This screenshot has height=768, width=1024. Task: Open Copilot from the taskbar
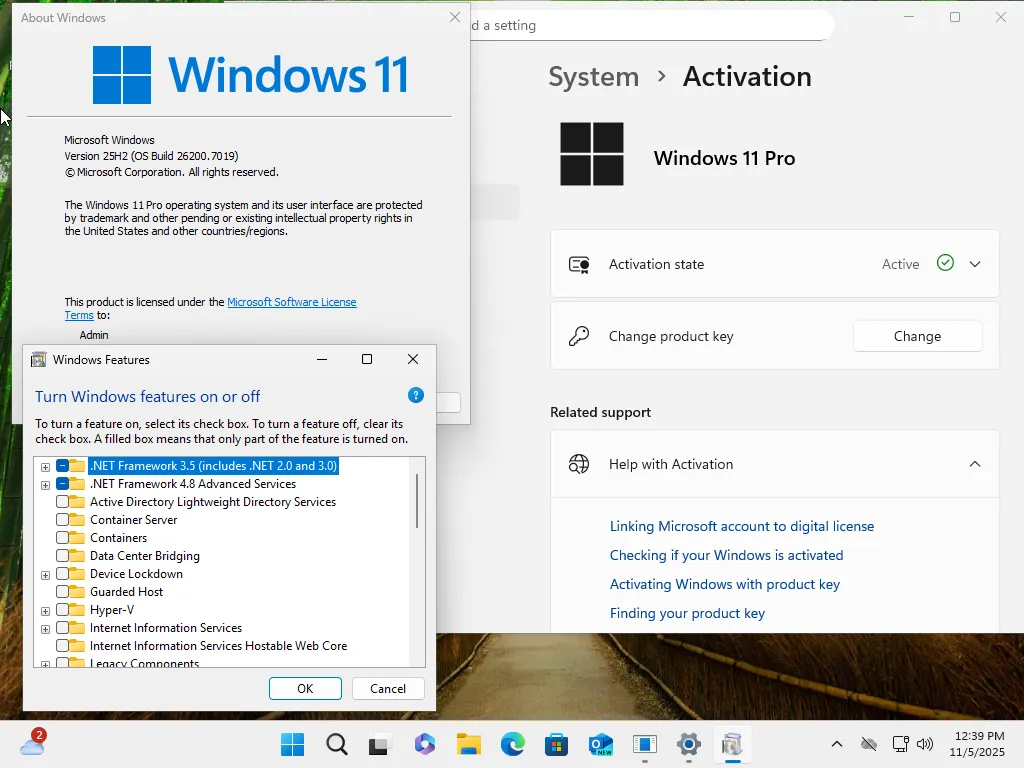[424, 745]
